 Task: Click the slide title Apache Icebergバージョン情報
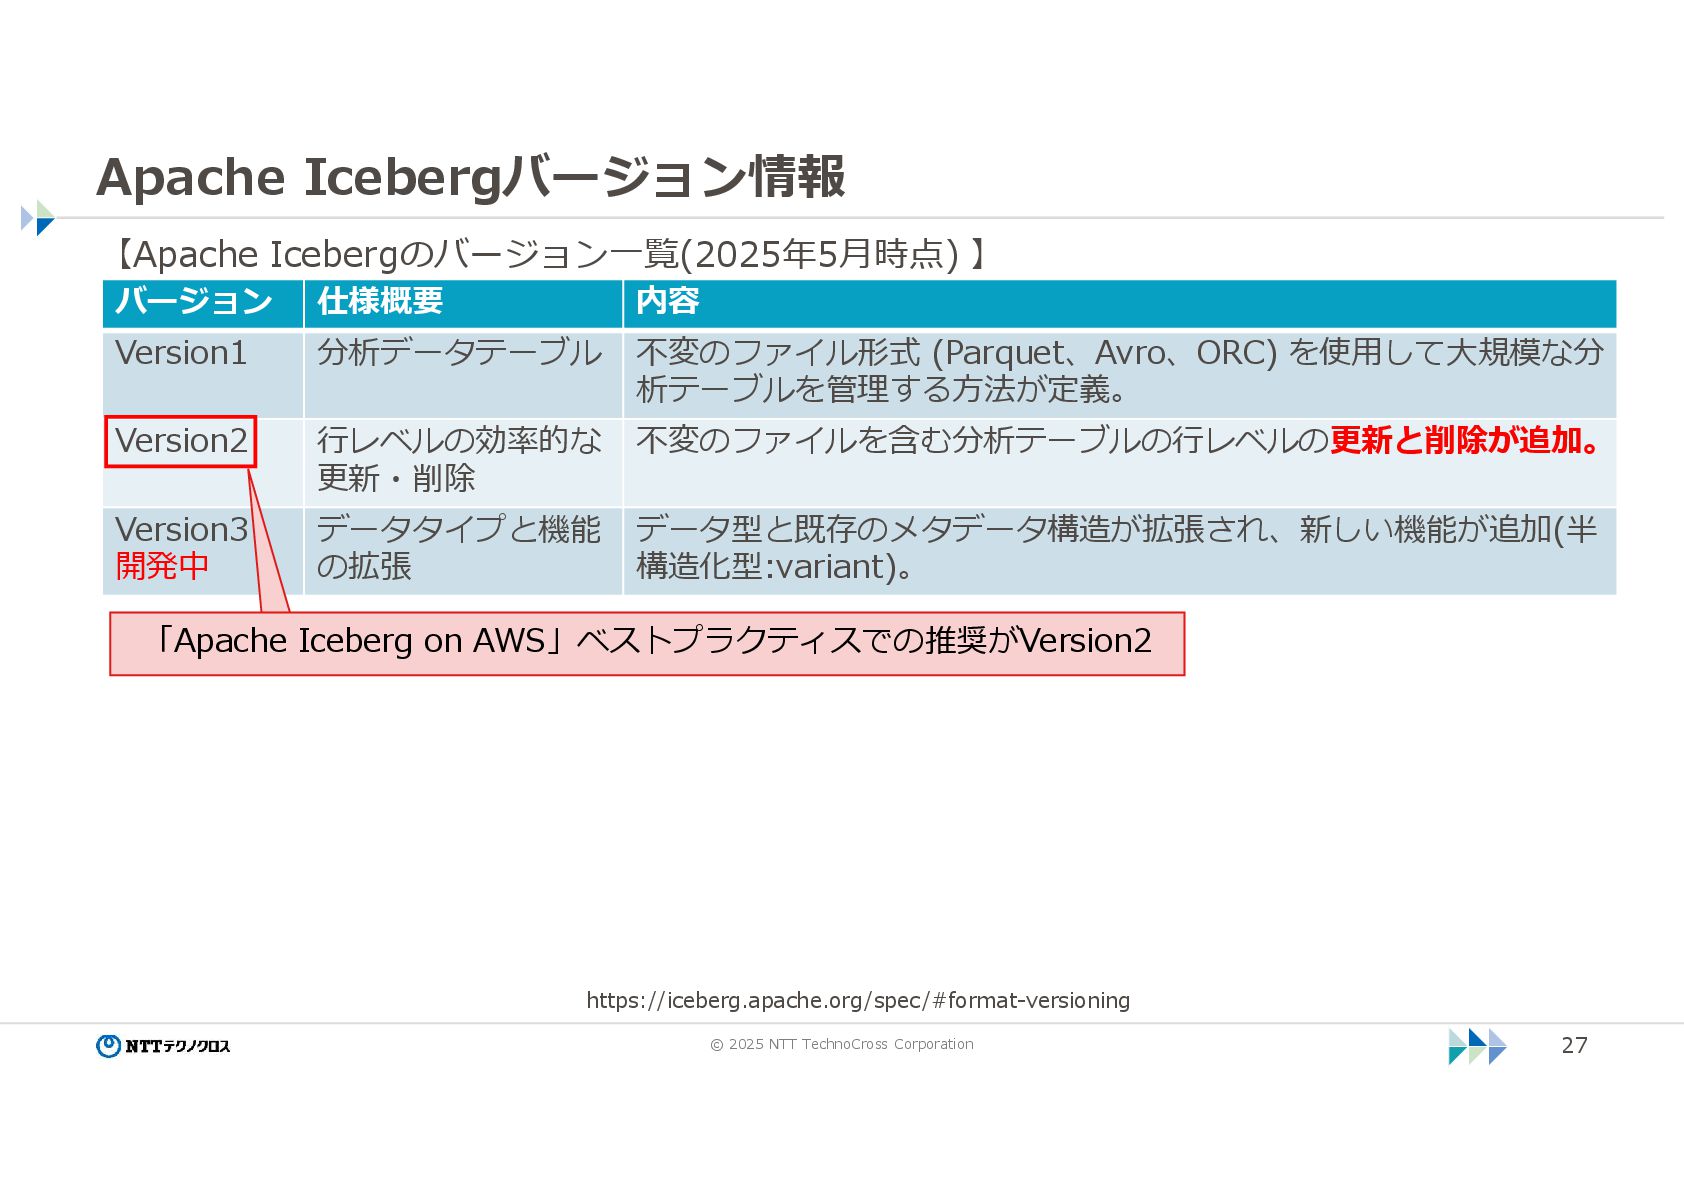[x=471, y=177]
